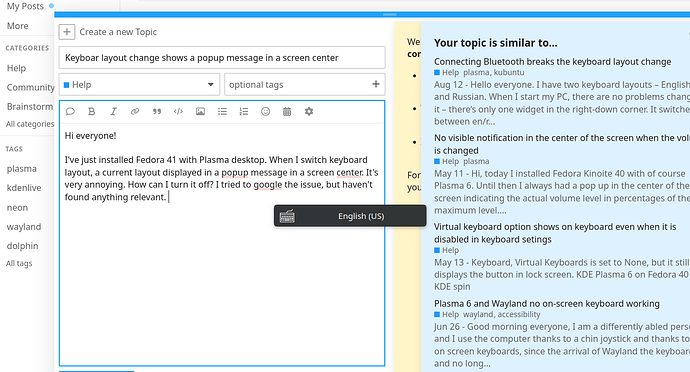This screenshot has height=372, width=690.
Task: Start a bulleted list in the editor
Action: 222,111
